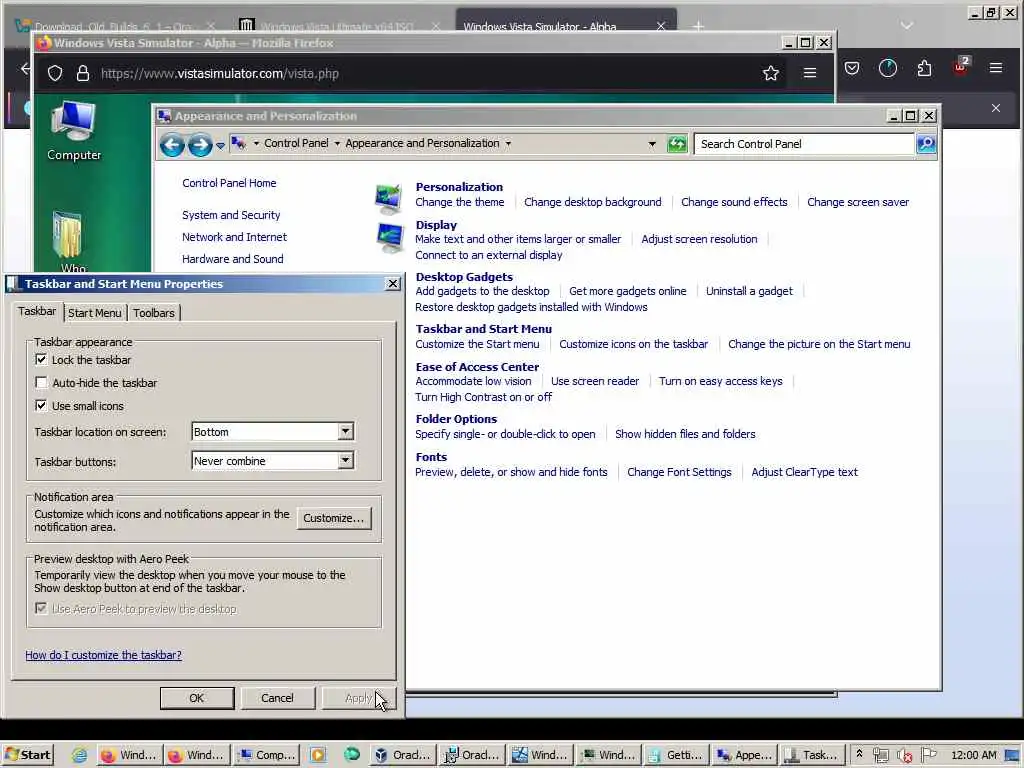Click the network icon in system tray

(880, 756)
